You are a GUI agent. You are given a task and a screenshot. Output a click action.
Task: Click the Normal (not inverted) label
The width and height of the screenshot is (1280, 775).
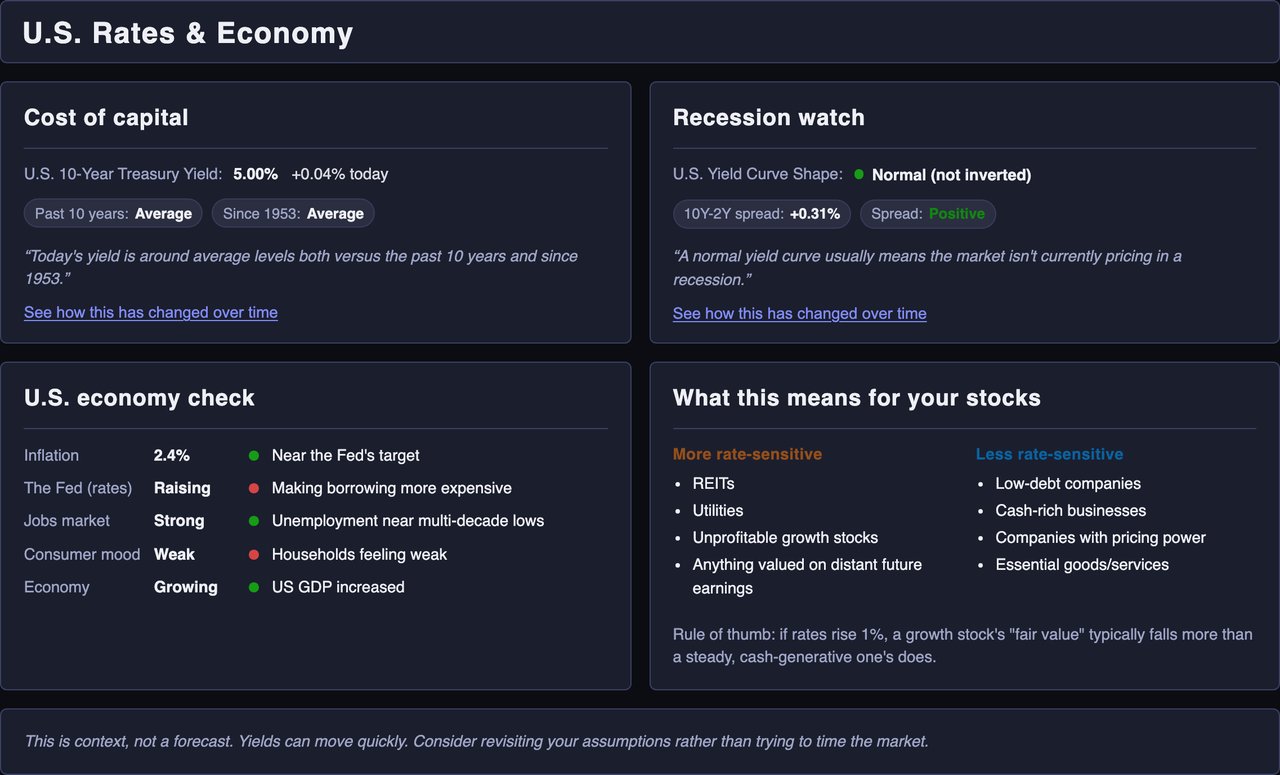coord(951,175)
